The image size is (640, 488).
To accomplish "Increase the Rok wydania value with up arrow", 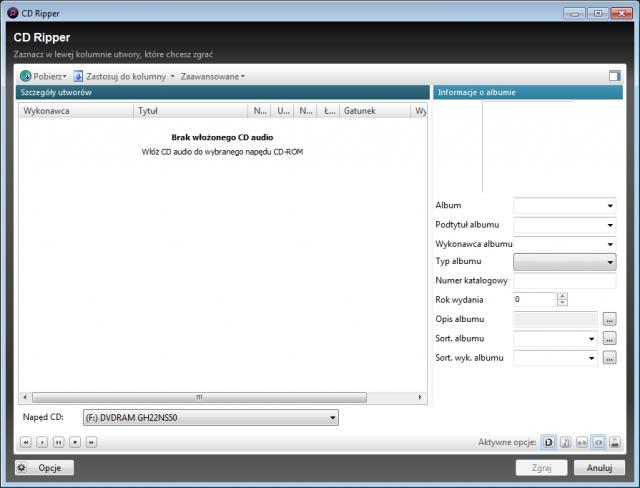I will [562, 295].
